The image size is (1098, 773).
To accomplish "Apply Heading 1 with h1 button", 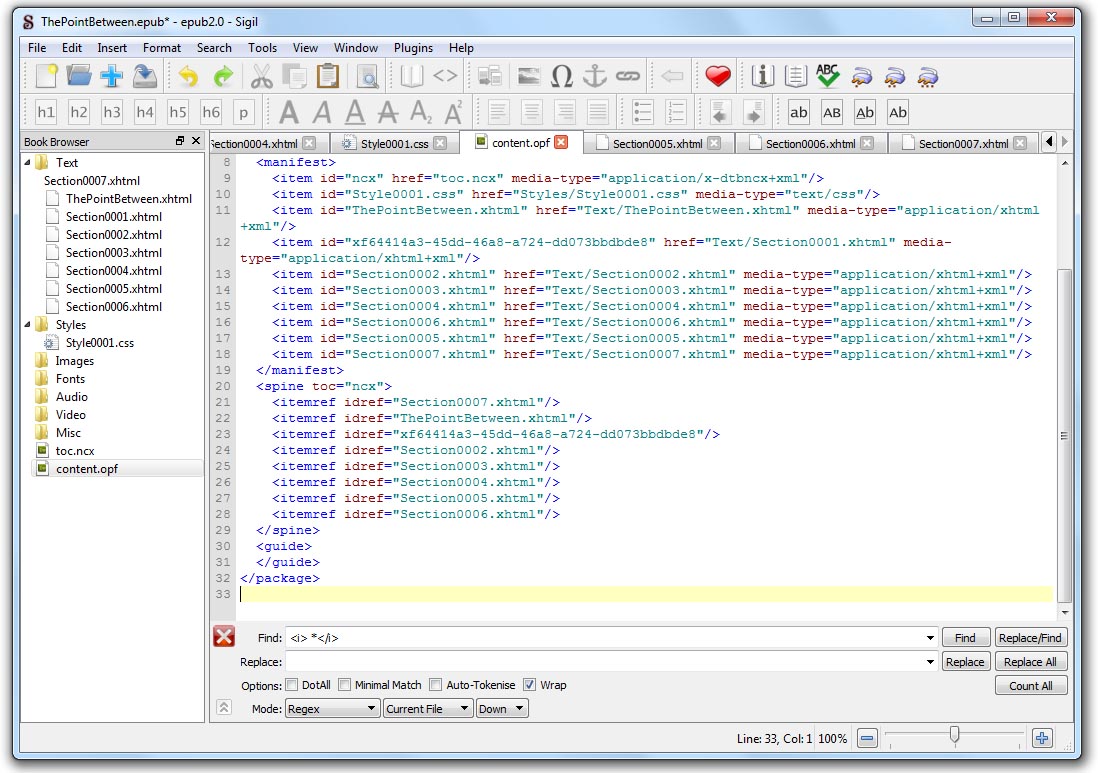I will (x=46, y=112).
